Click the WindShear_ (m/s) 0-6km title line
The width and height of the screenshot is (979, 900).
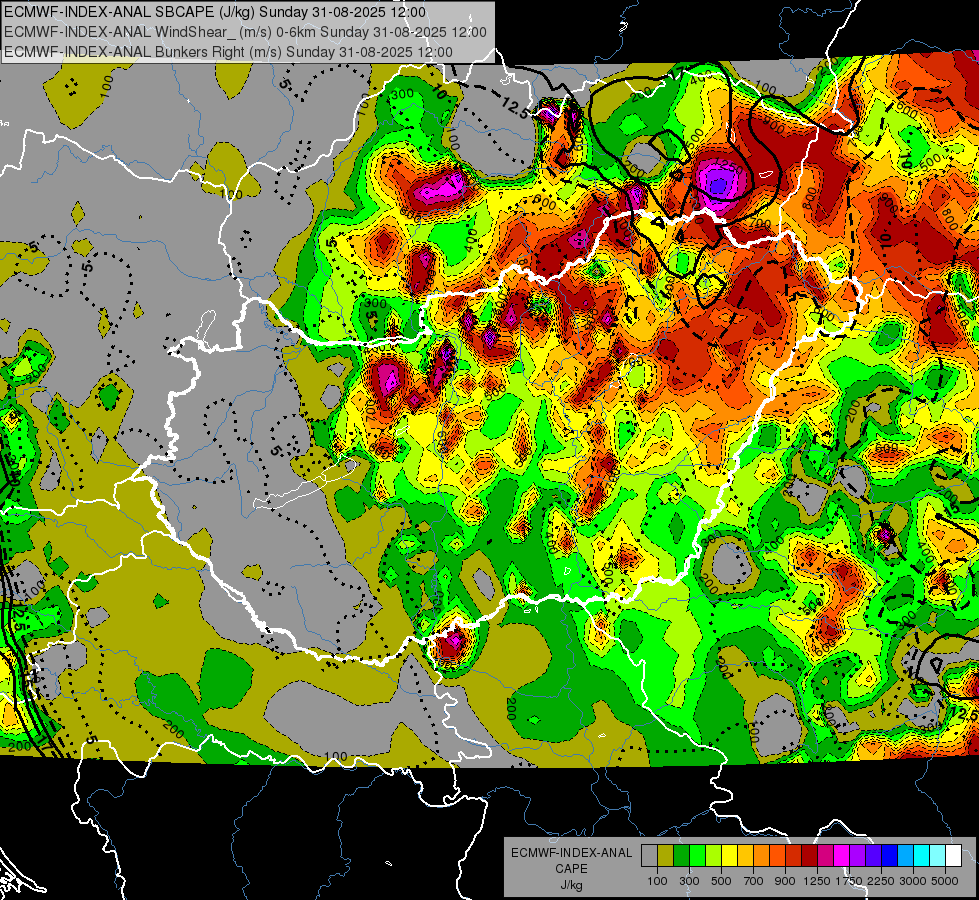[245, 32]
